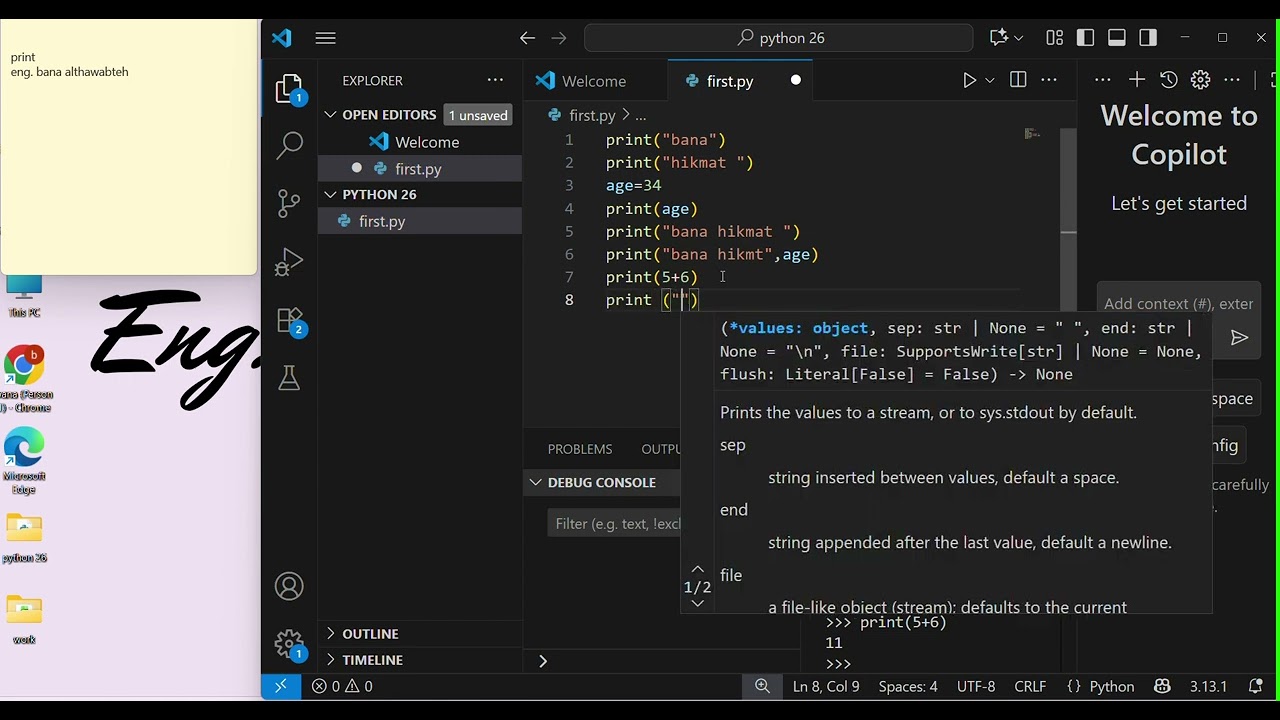Open first.py under PYTHON 26 folder
The image size is (1280, 720).
point(420,221)
